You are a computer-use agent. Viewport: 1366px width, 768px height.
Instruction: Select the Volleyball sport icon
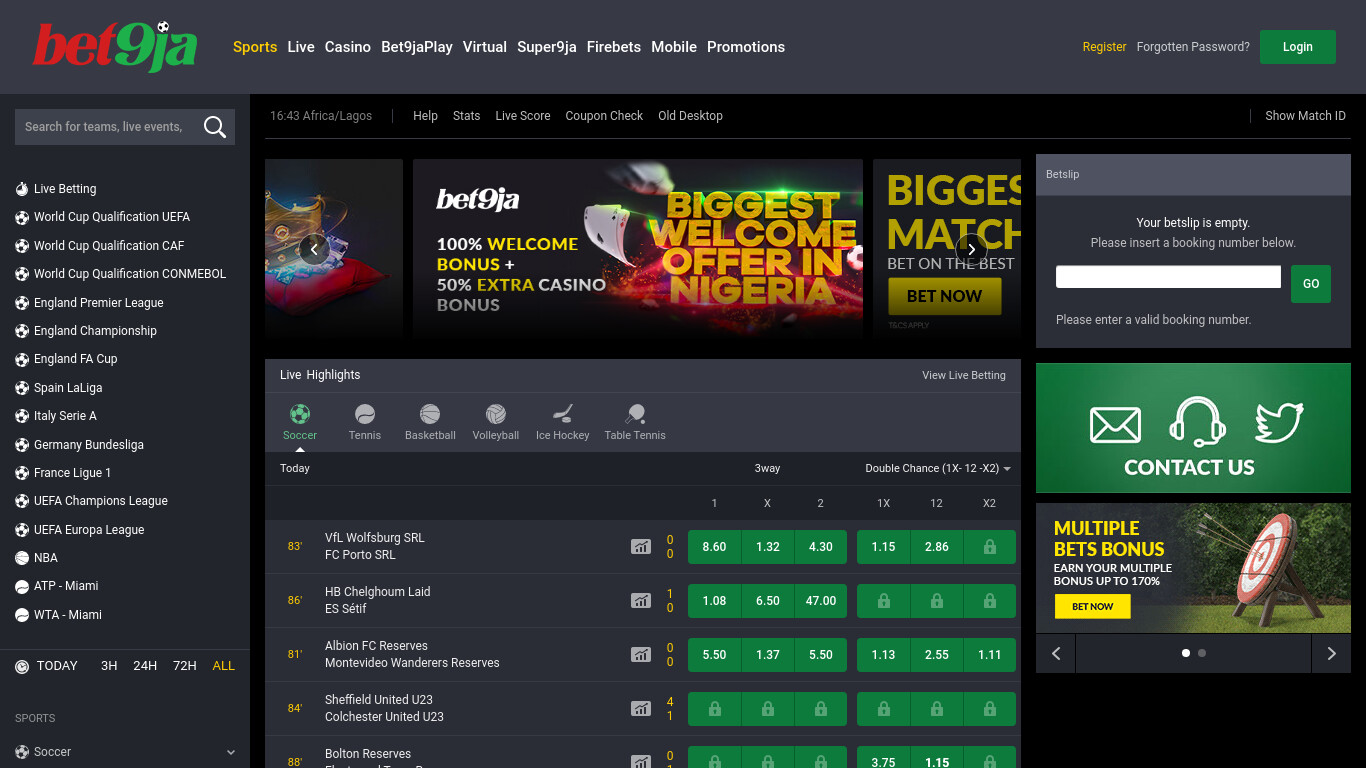point(496,414)
